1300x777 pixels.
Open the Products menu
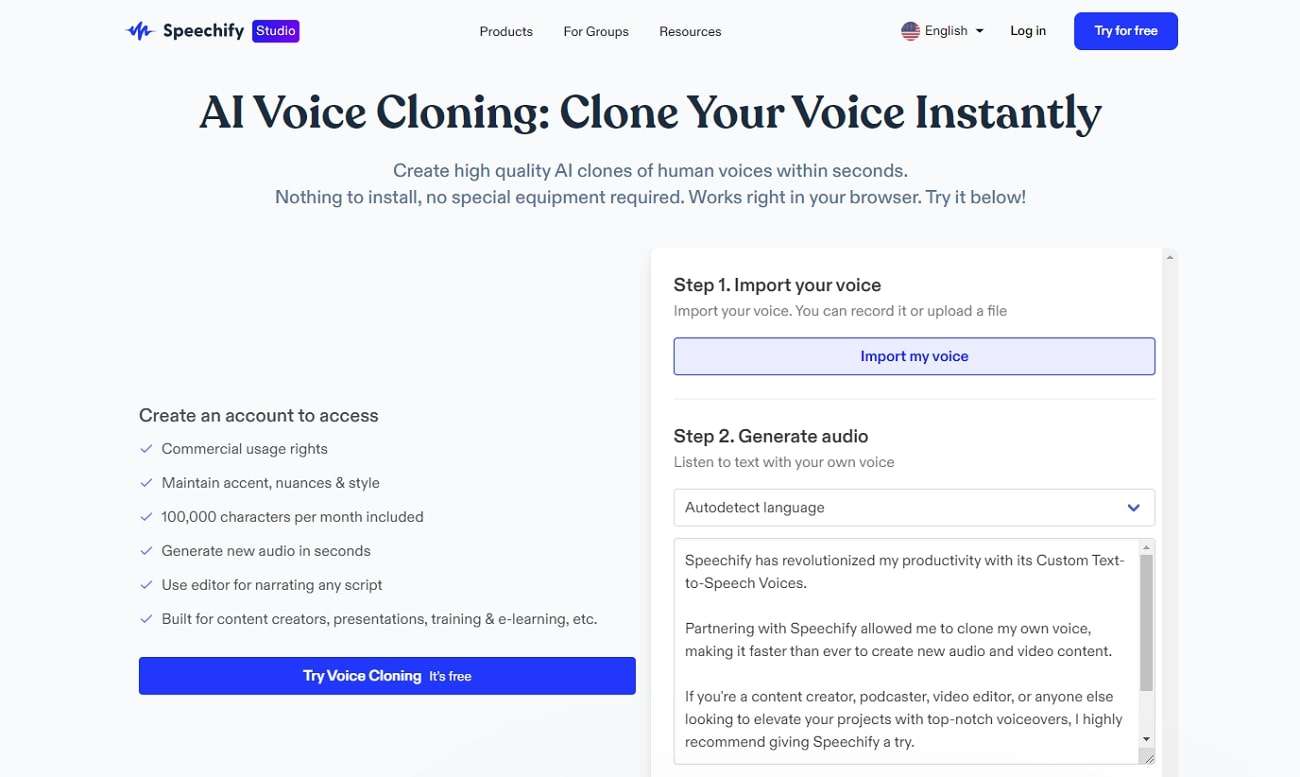coord(506,32)
